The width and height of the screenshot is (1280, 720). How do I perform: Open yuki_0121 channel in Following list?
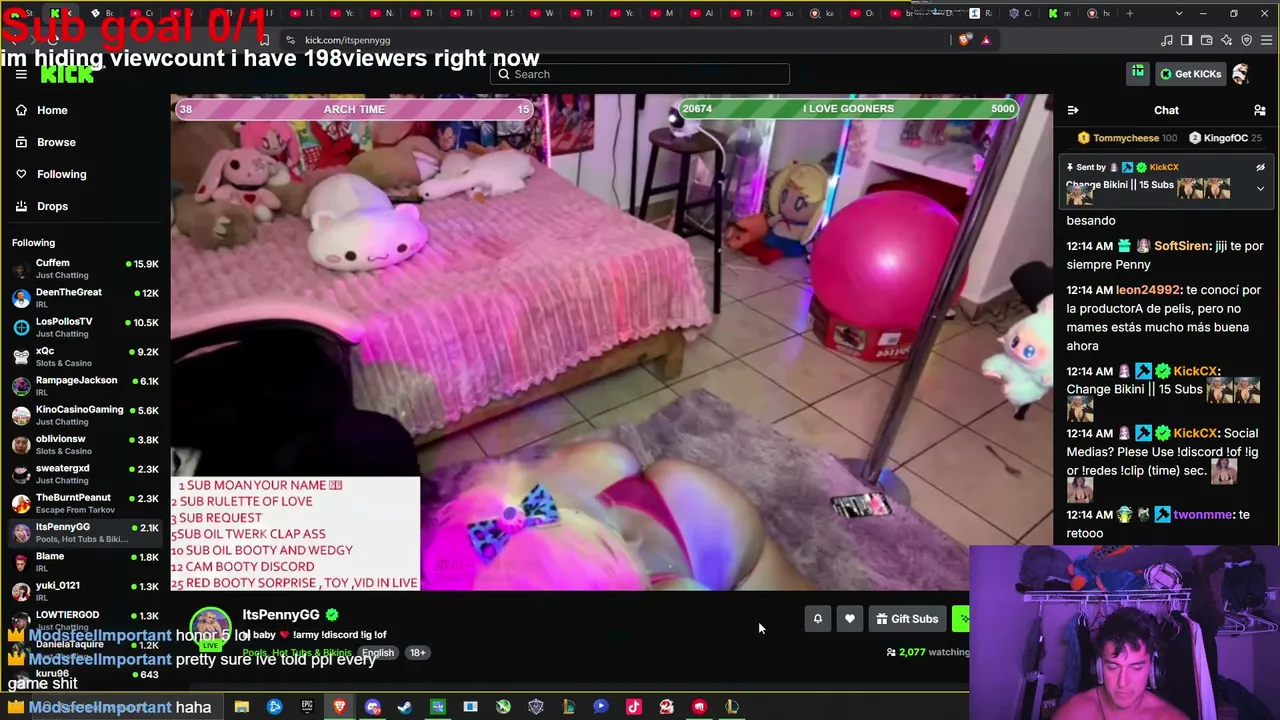click(84, 591)
